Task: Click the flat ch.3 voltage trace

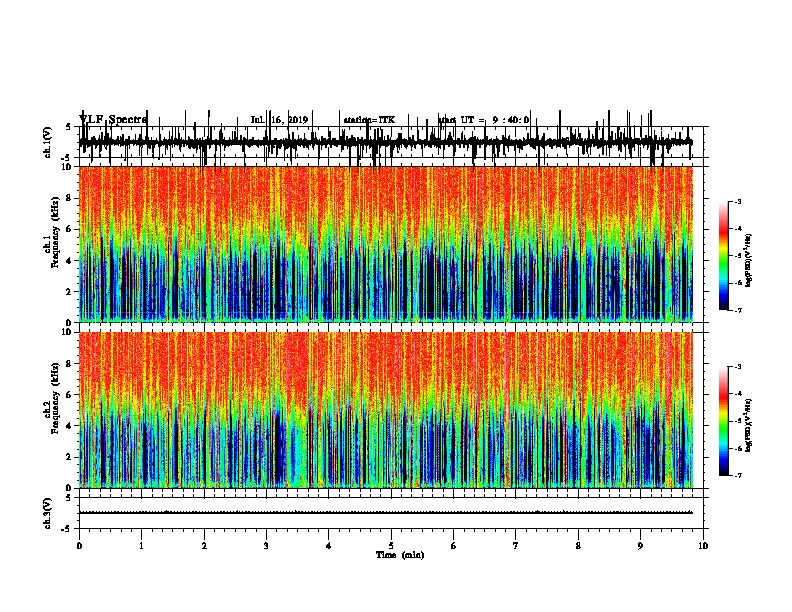Action: tap(386, 513)
